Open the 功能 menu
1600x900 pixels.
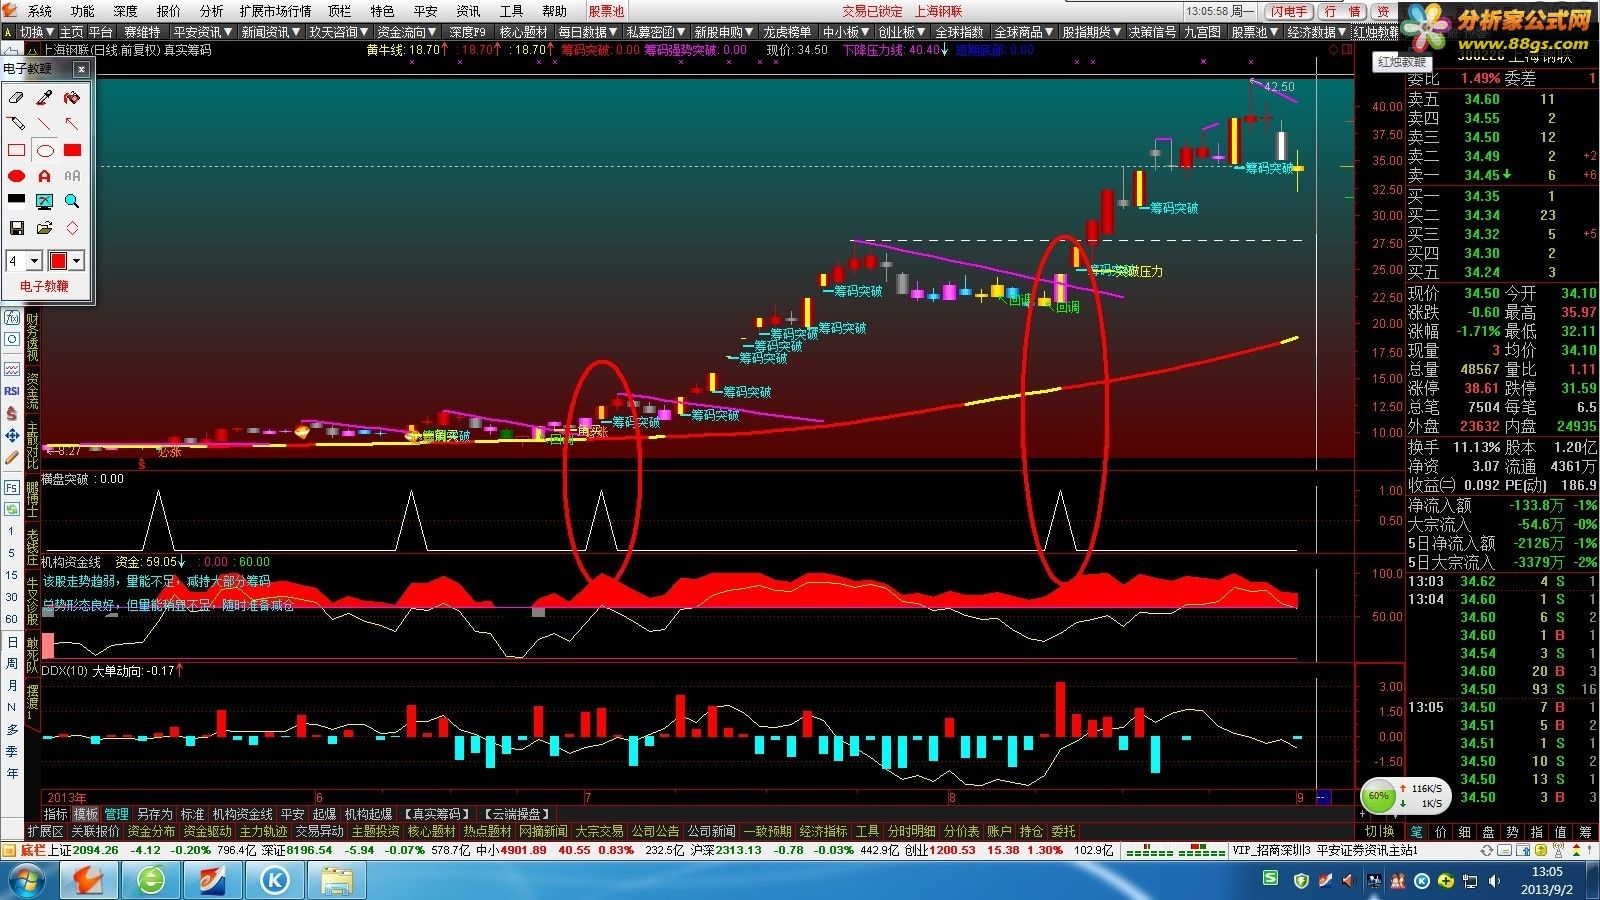pos(82,11)
